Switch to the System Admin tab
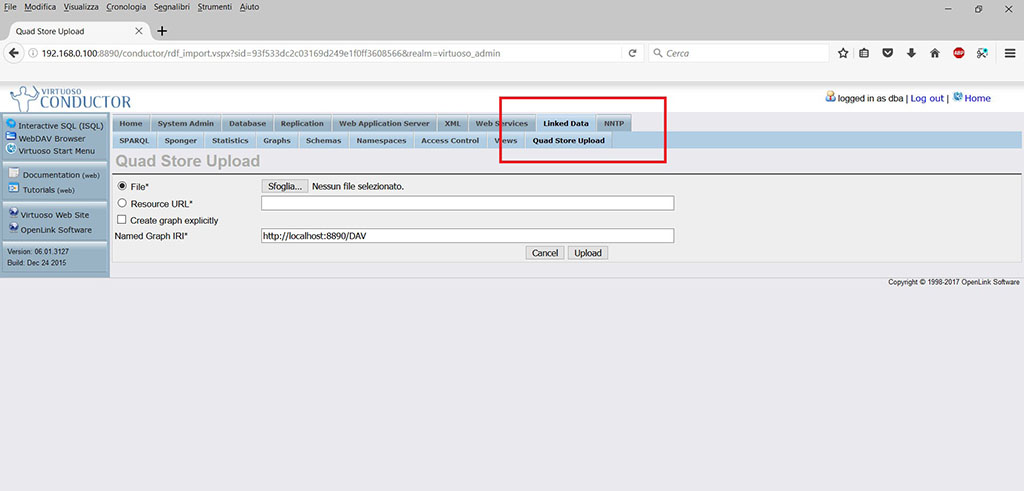 (x=186, y=123)
